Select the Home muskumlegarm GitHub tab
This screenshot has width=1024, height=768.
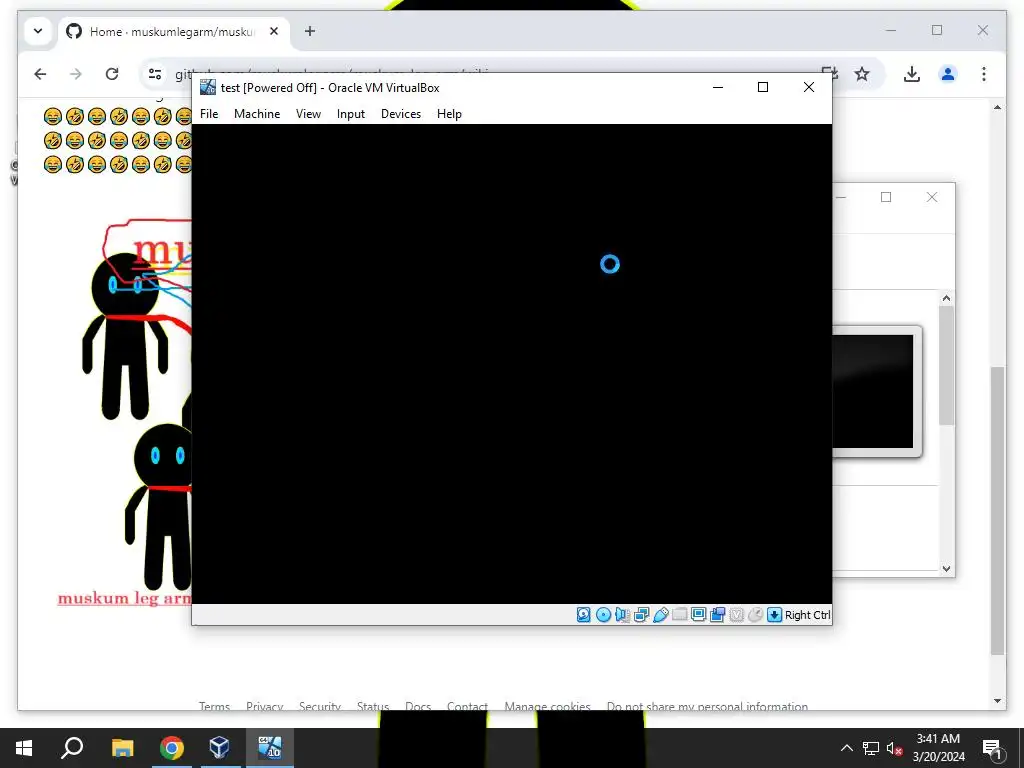pyautogui.click(x=172, y=31)
